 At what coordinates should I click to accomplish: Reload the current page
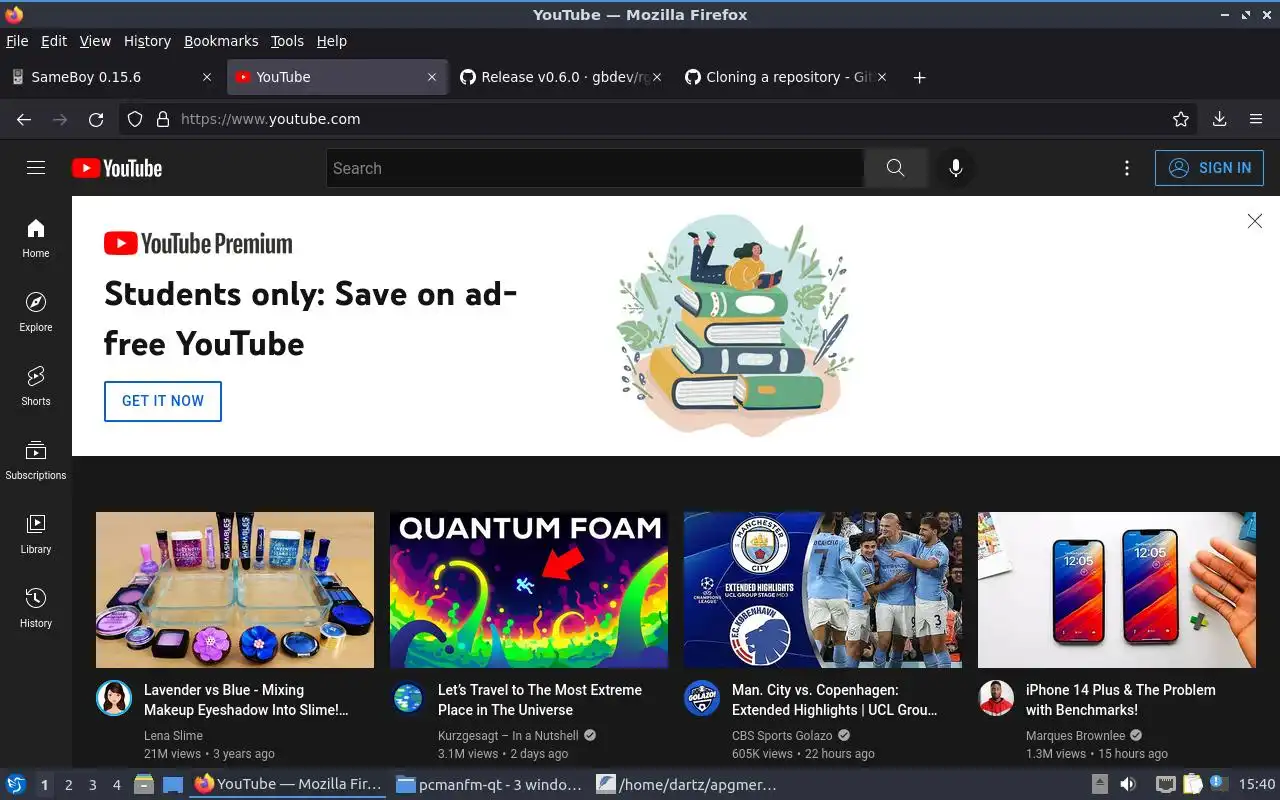(x=96, y=119)
